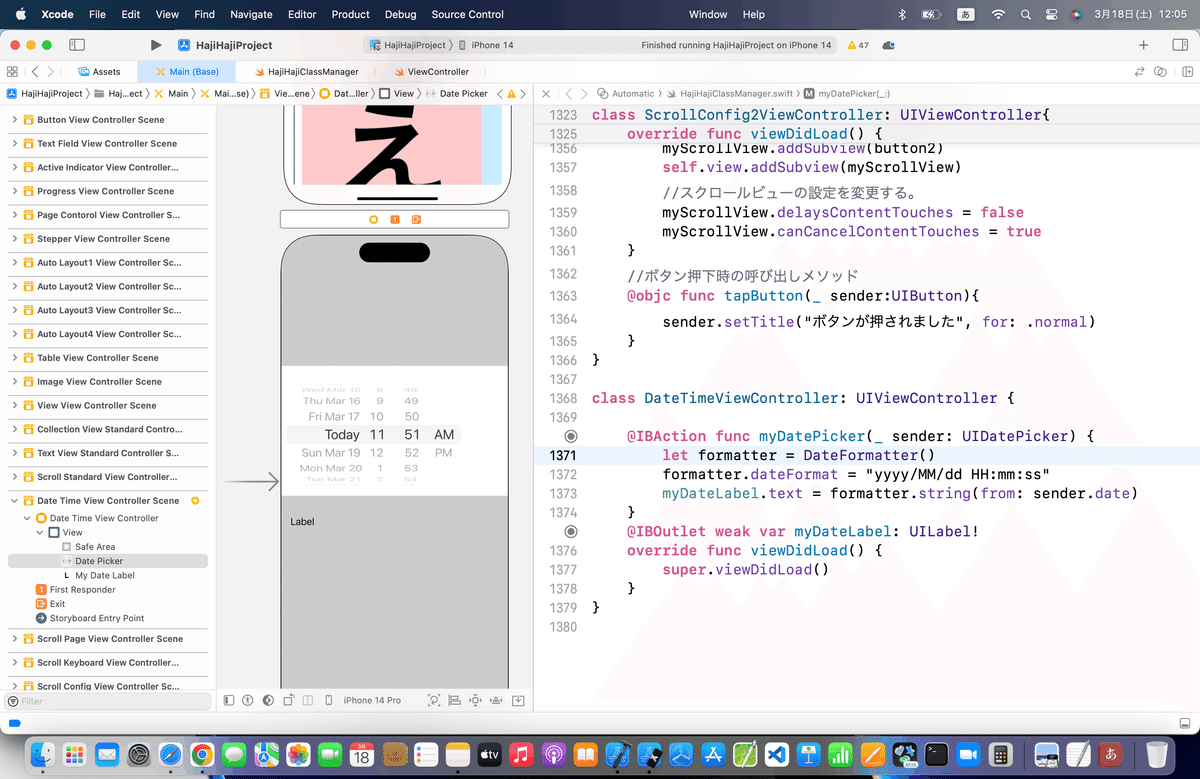The height and width of the screenshot is (779, 1200).
Task: Change the canvas orientation icon
Action: 287,700
